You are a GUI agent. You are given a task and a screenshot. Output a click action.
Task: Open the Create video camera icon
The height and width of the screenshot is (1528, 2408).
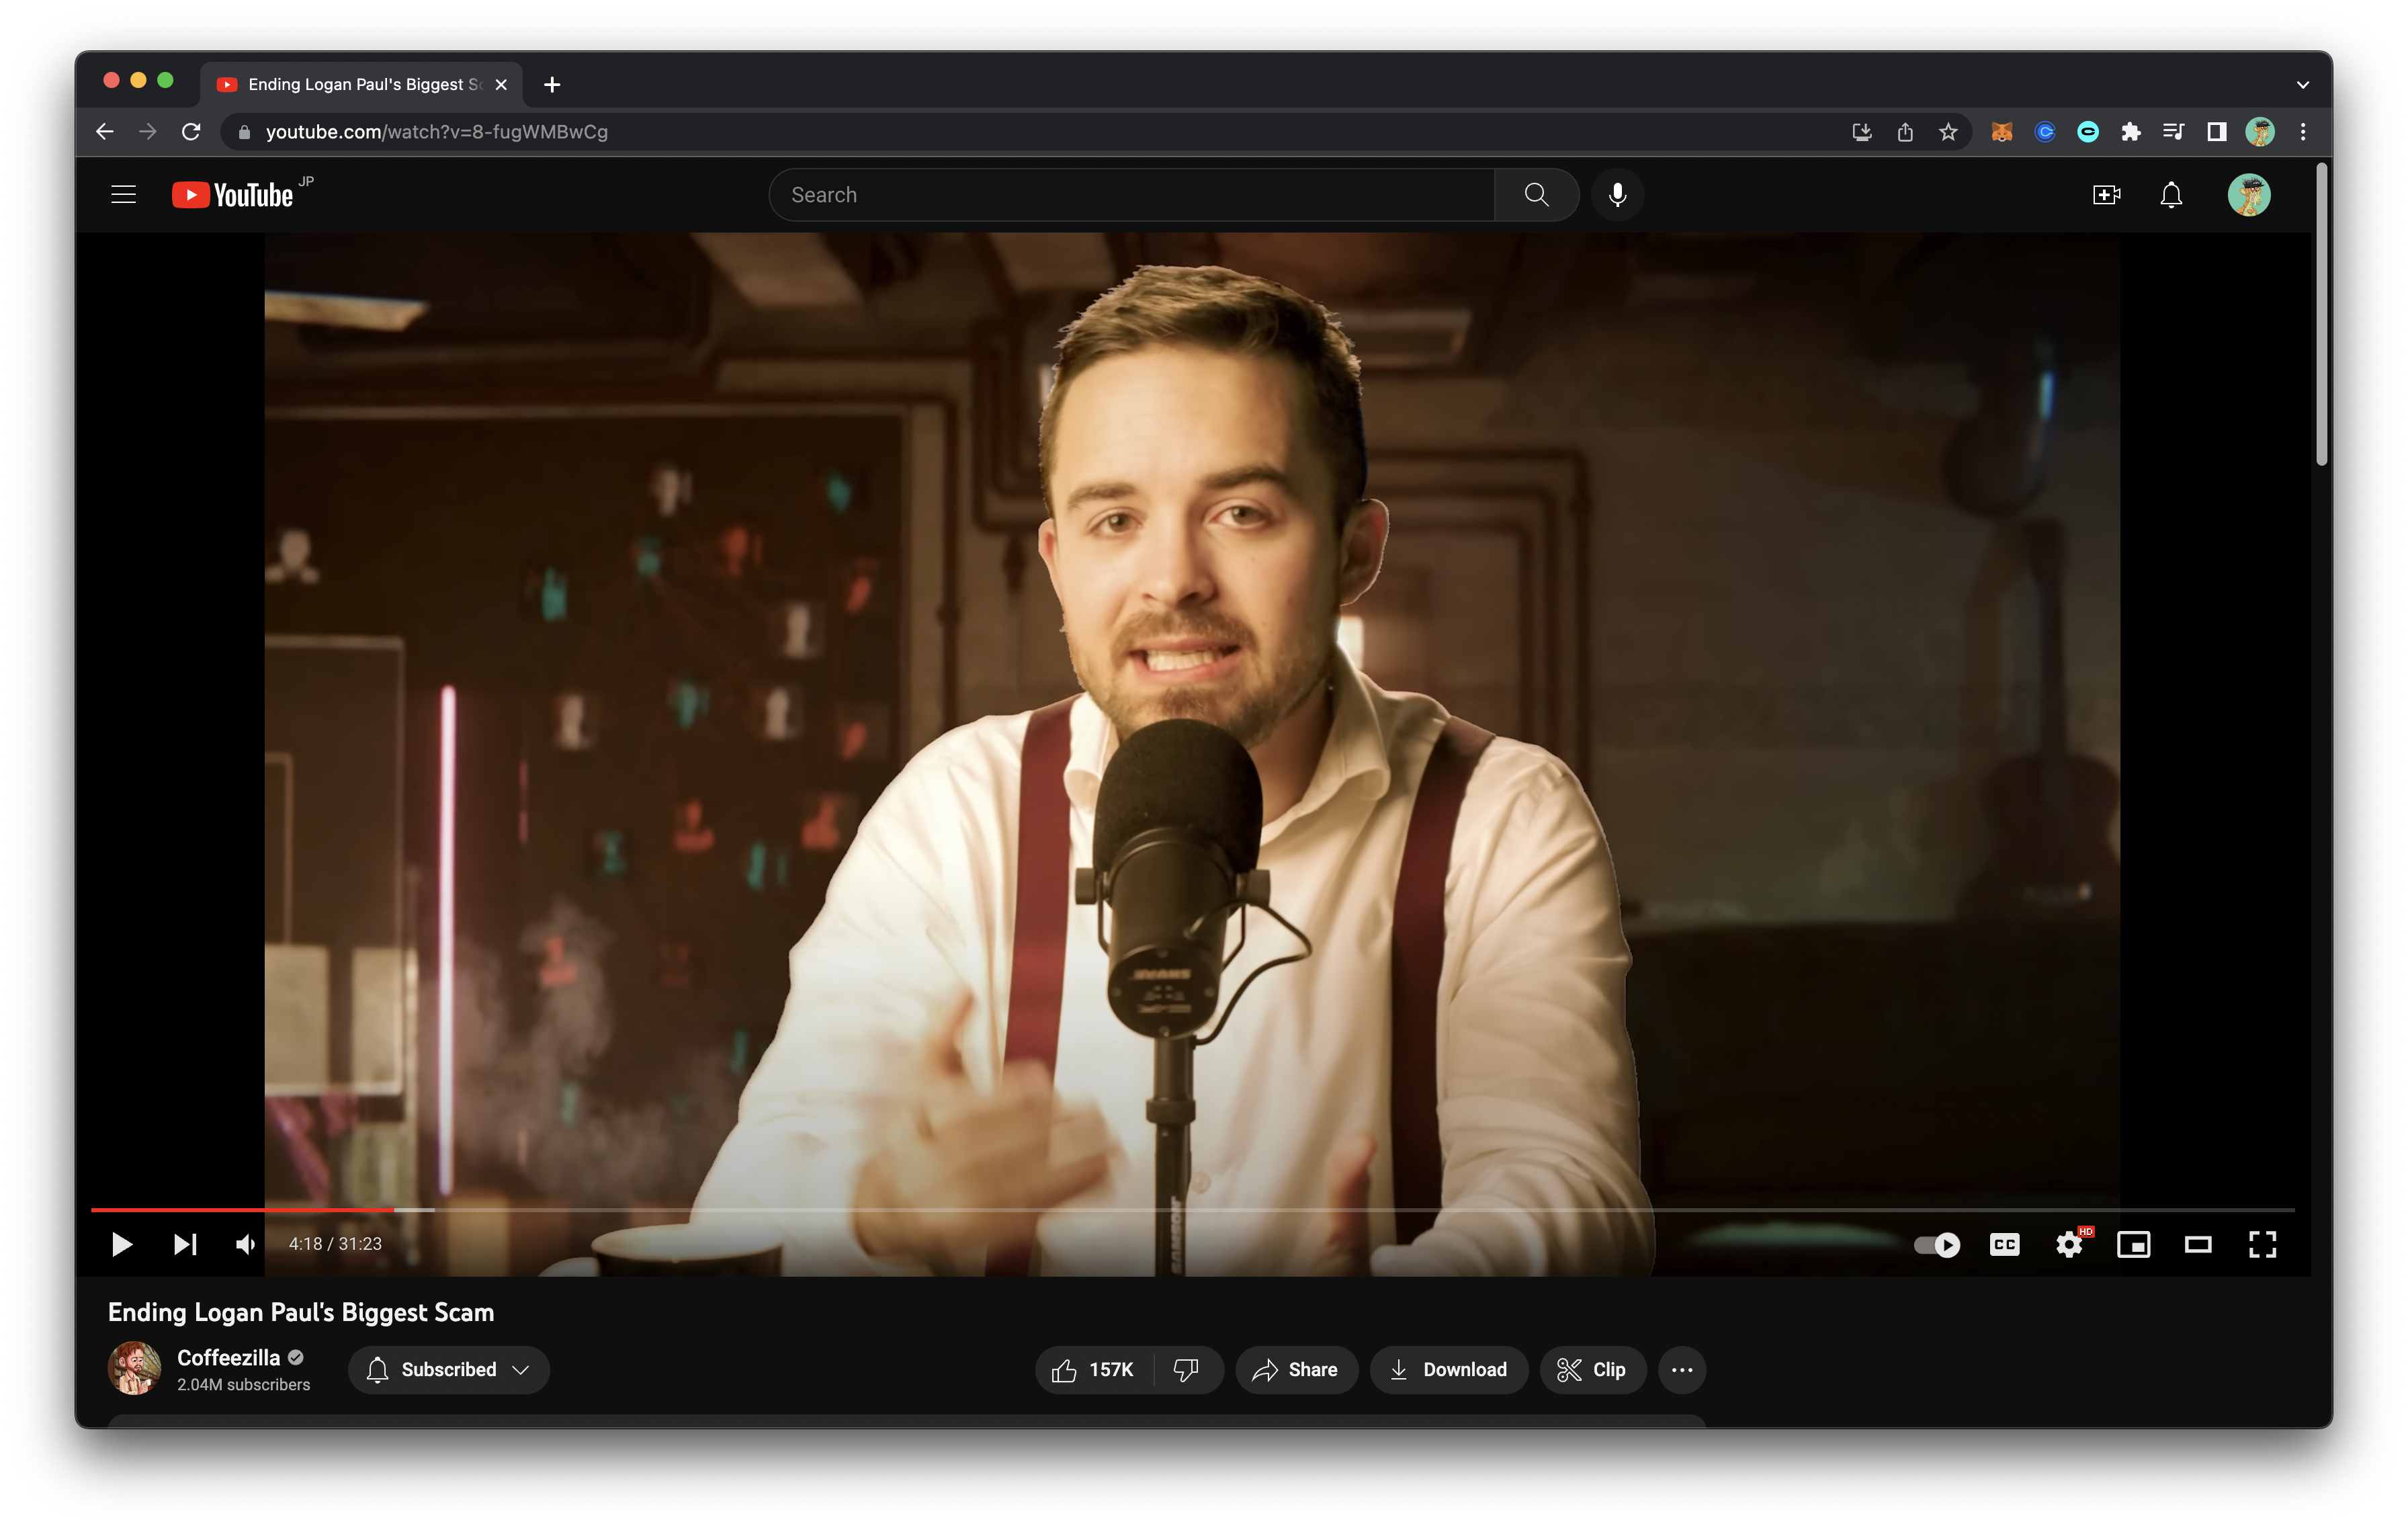2106,194
